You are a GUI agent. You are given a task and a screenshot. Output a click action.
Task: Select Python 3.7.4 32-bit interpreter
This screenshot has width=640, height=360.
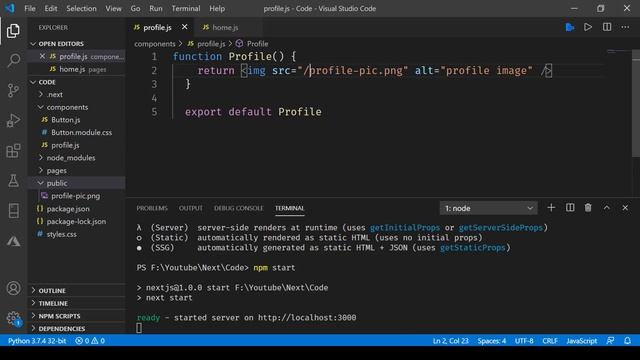37,340
